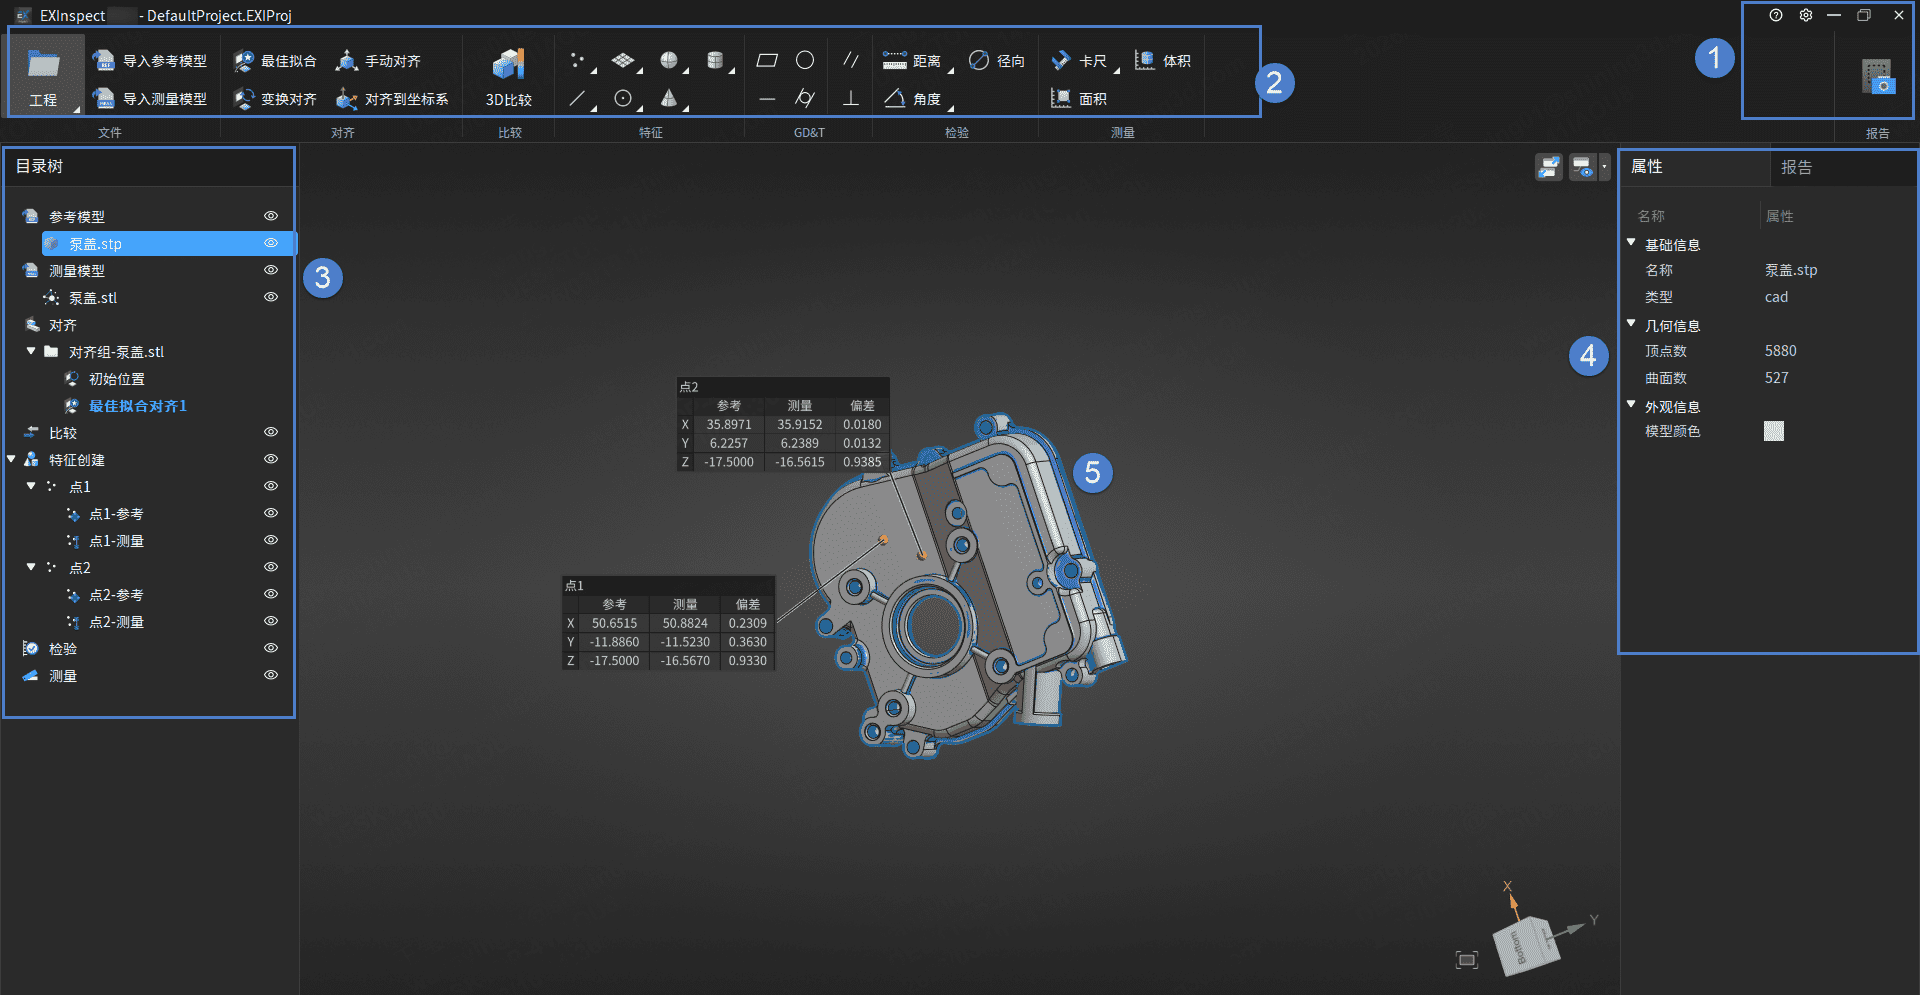Click the label visibility icon in viewport
The width and height of the screenshot is (1920, 995).
click(x=1582, y=167)
